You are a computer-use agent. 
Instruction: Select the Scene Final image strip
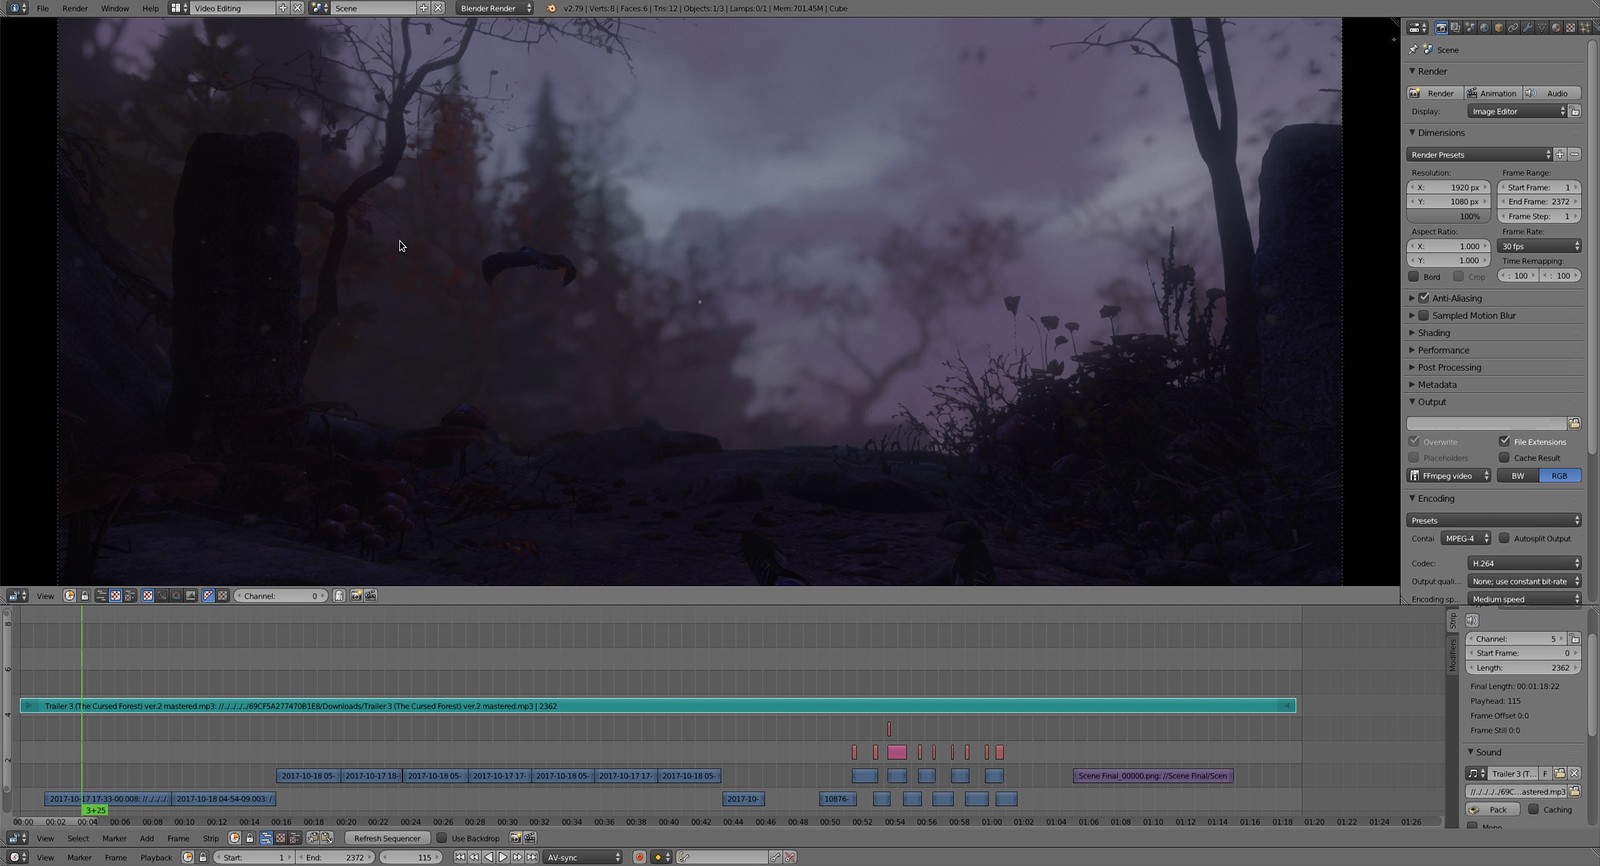click(x=1153, y=776)
